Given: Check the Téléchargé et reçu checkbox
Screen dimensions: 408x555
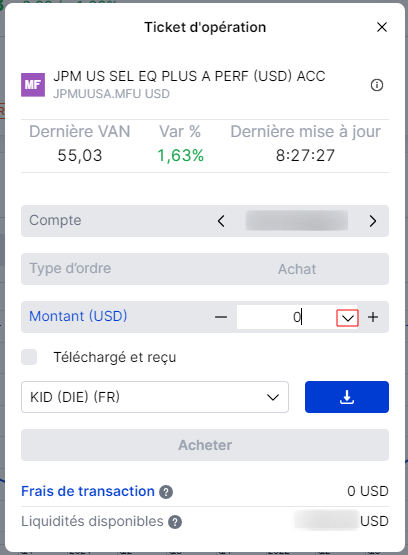Looking at the screenshot, I should tap(29, 357).
